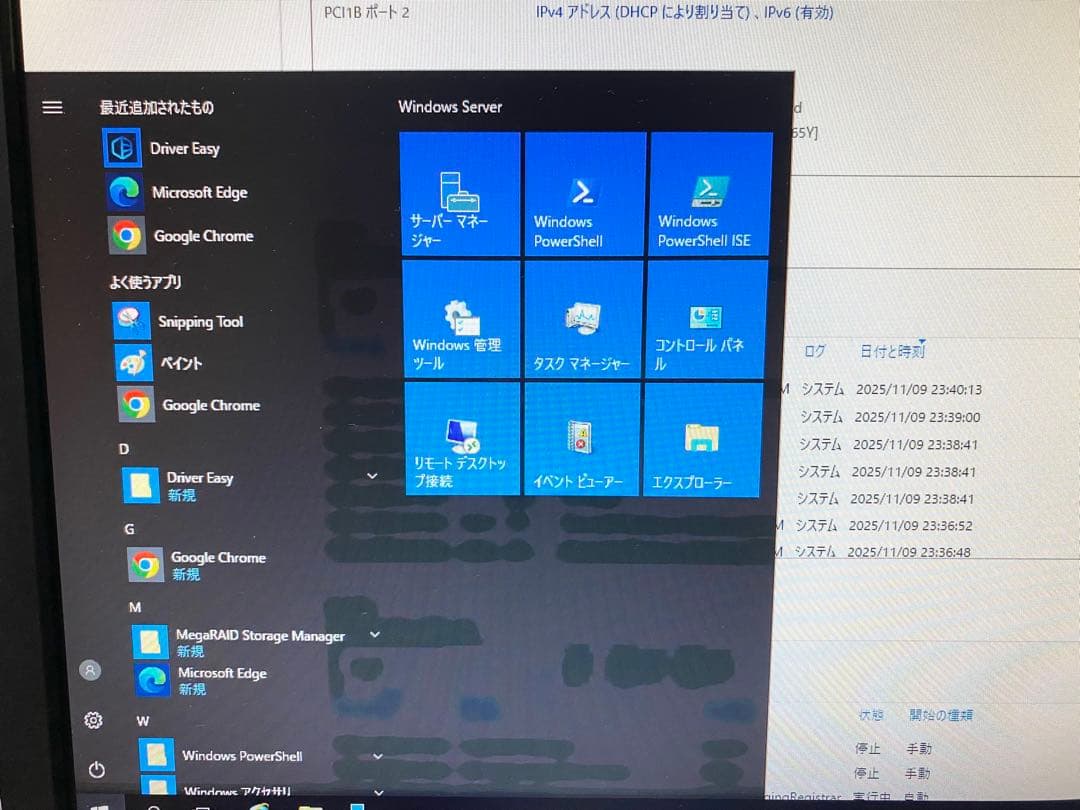Start リモートデスクトップ接続 from its tile
Screen dimensions: 1080x810
point(460,440)
